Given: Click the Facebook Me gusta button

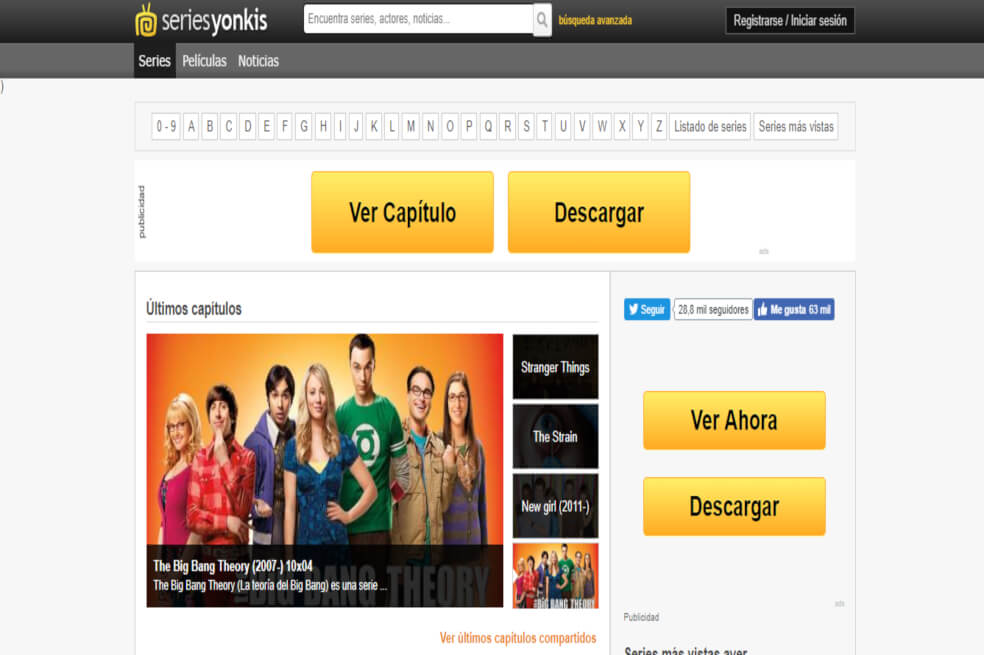Looking at the screenshot, I should pyautogui.click(x=794, y=309).
